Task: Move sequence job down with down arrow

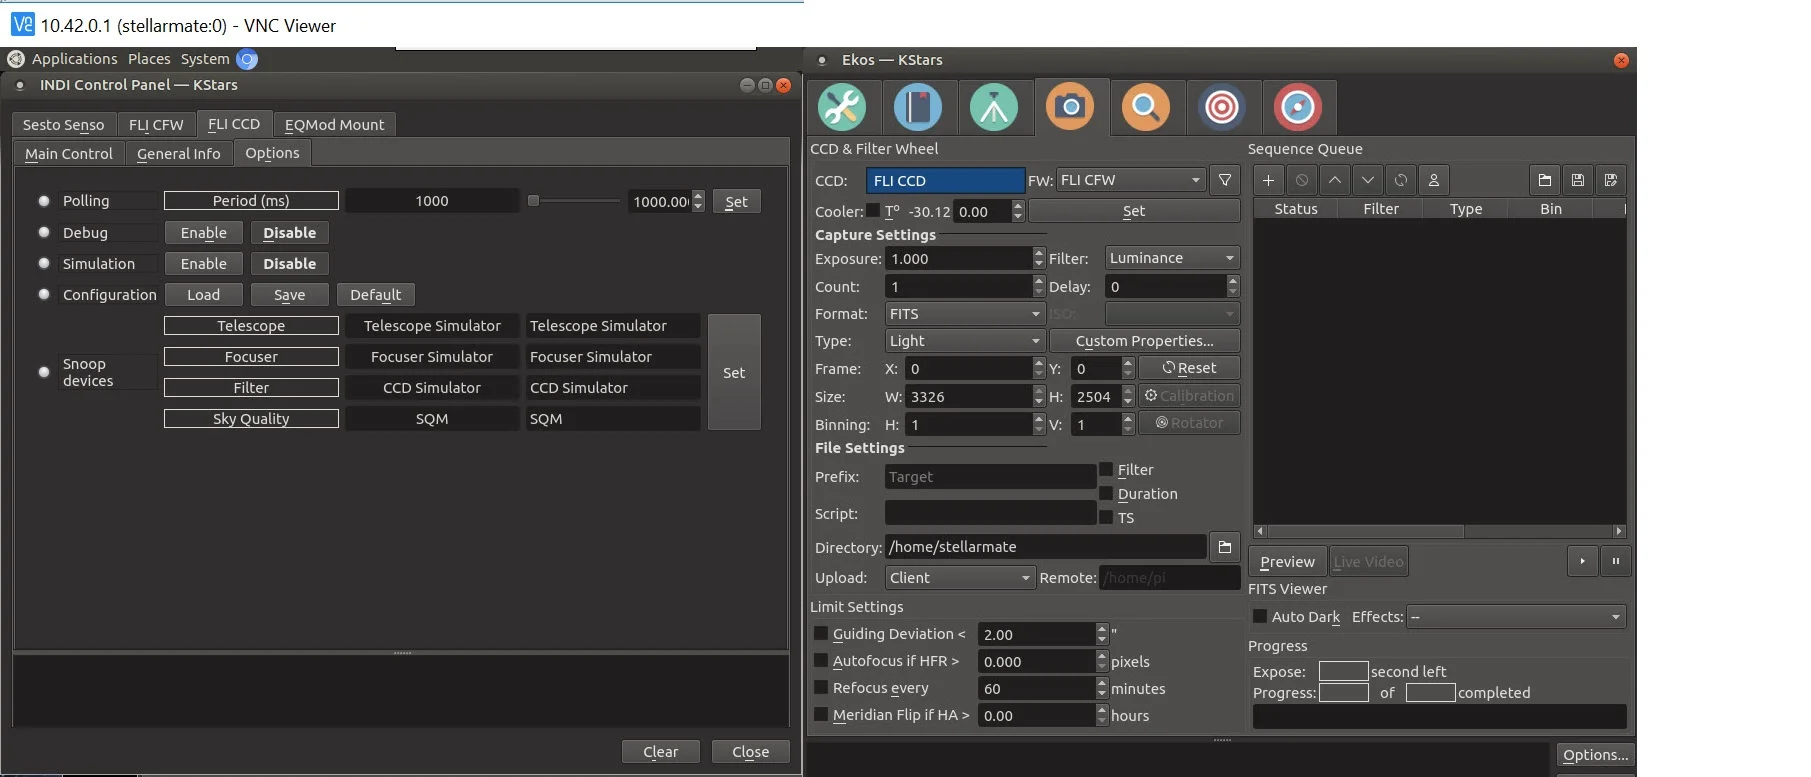Action: click(1367, 180)
